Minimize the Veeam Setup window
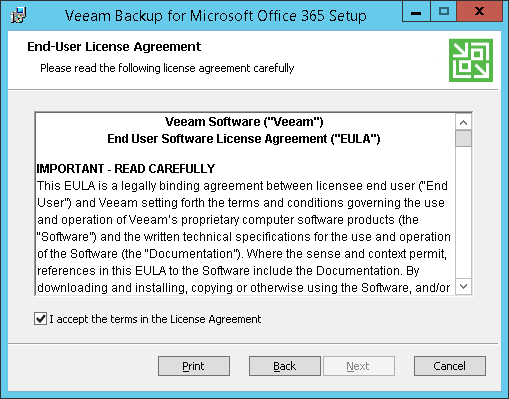 point(416,12)
